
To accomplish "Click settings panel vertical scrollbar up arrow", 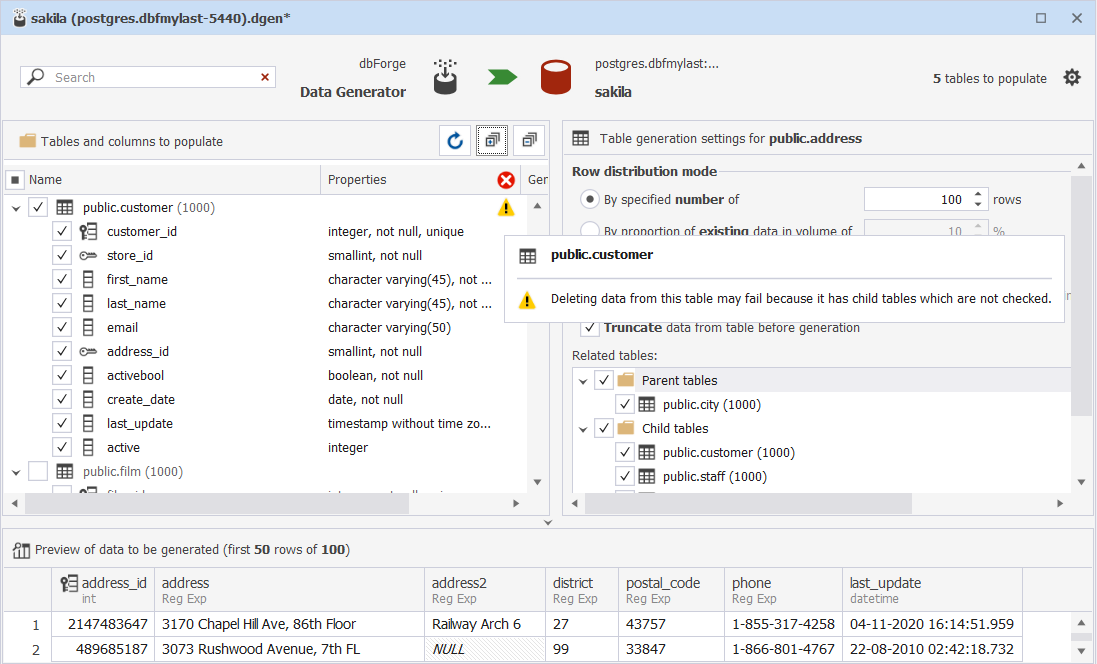I will (1081, 166).
